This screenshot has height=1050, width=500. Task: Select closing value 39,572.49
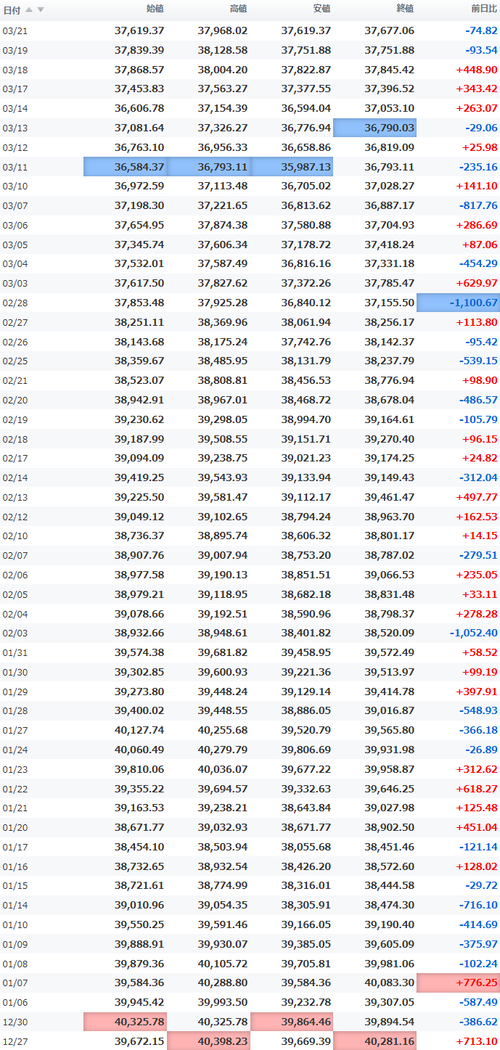pos(390,652)
